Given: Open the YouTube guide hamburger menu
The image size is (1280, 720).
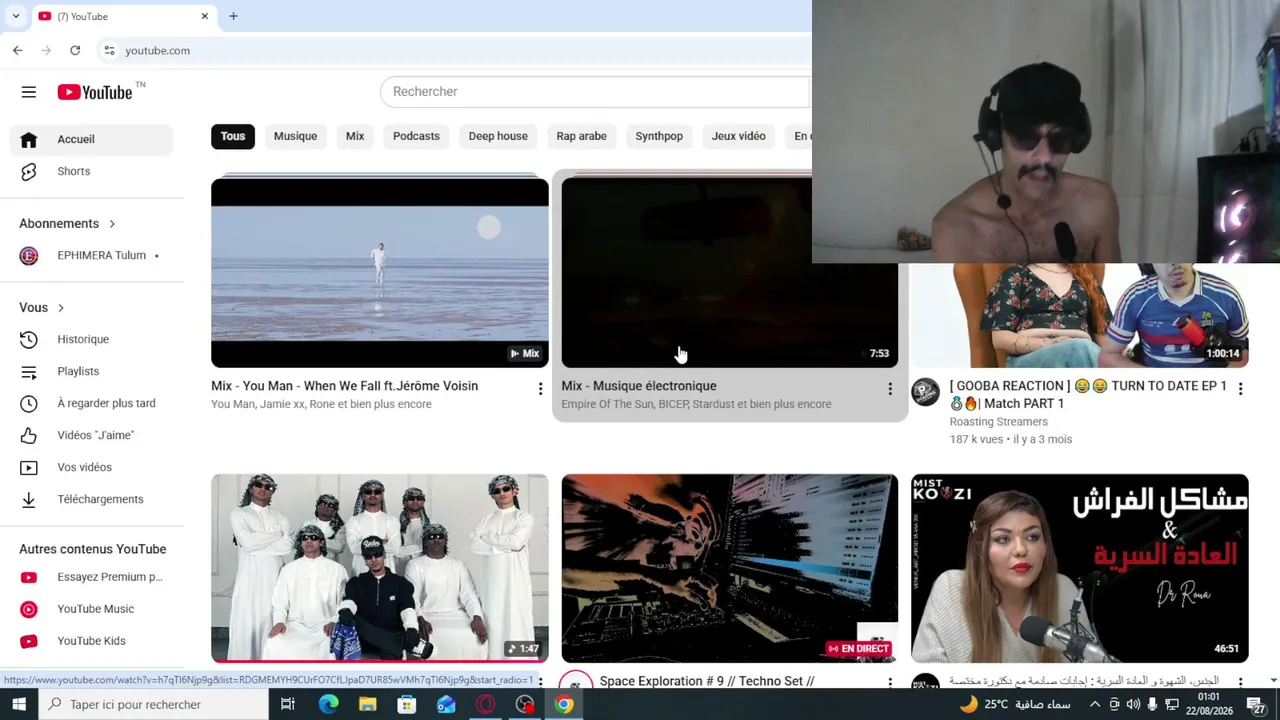Looking at the screenshot, I should tap(29, 92).
